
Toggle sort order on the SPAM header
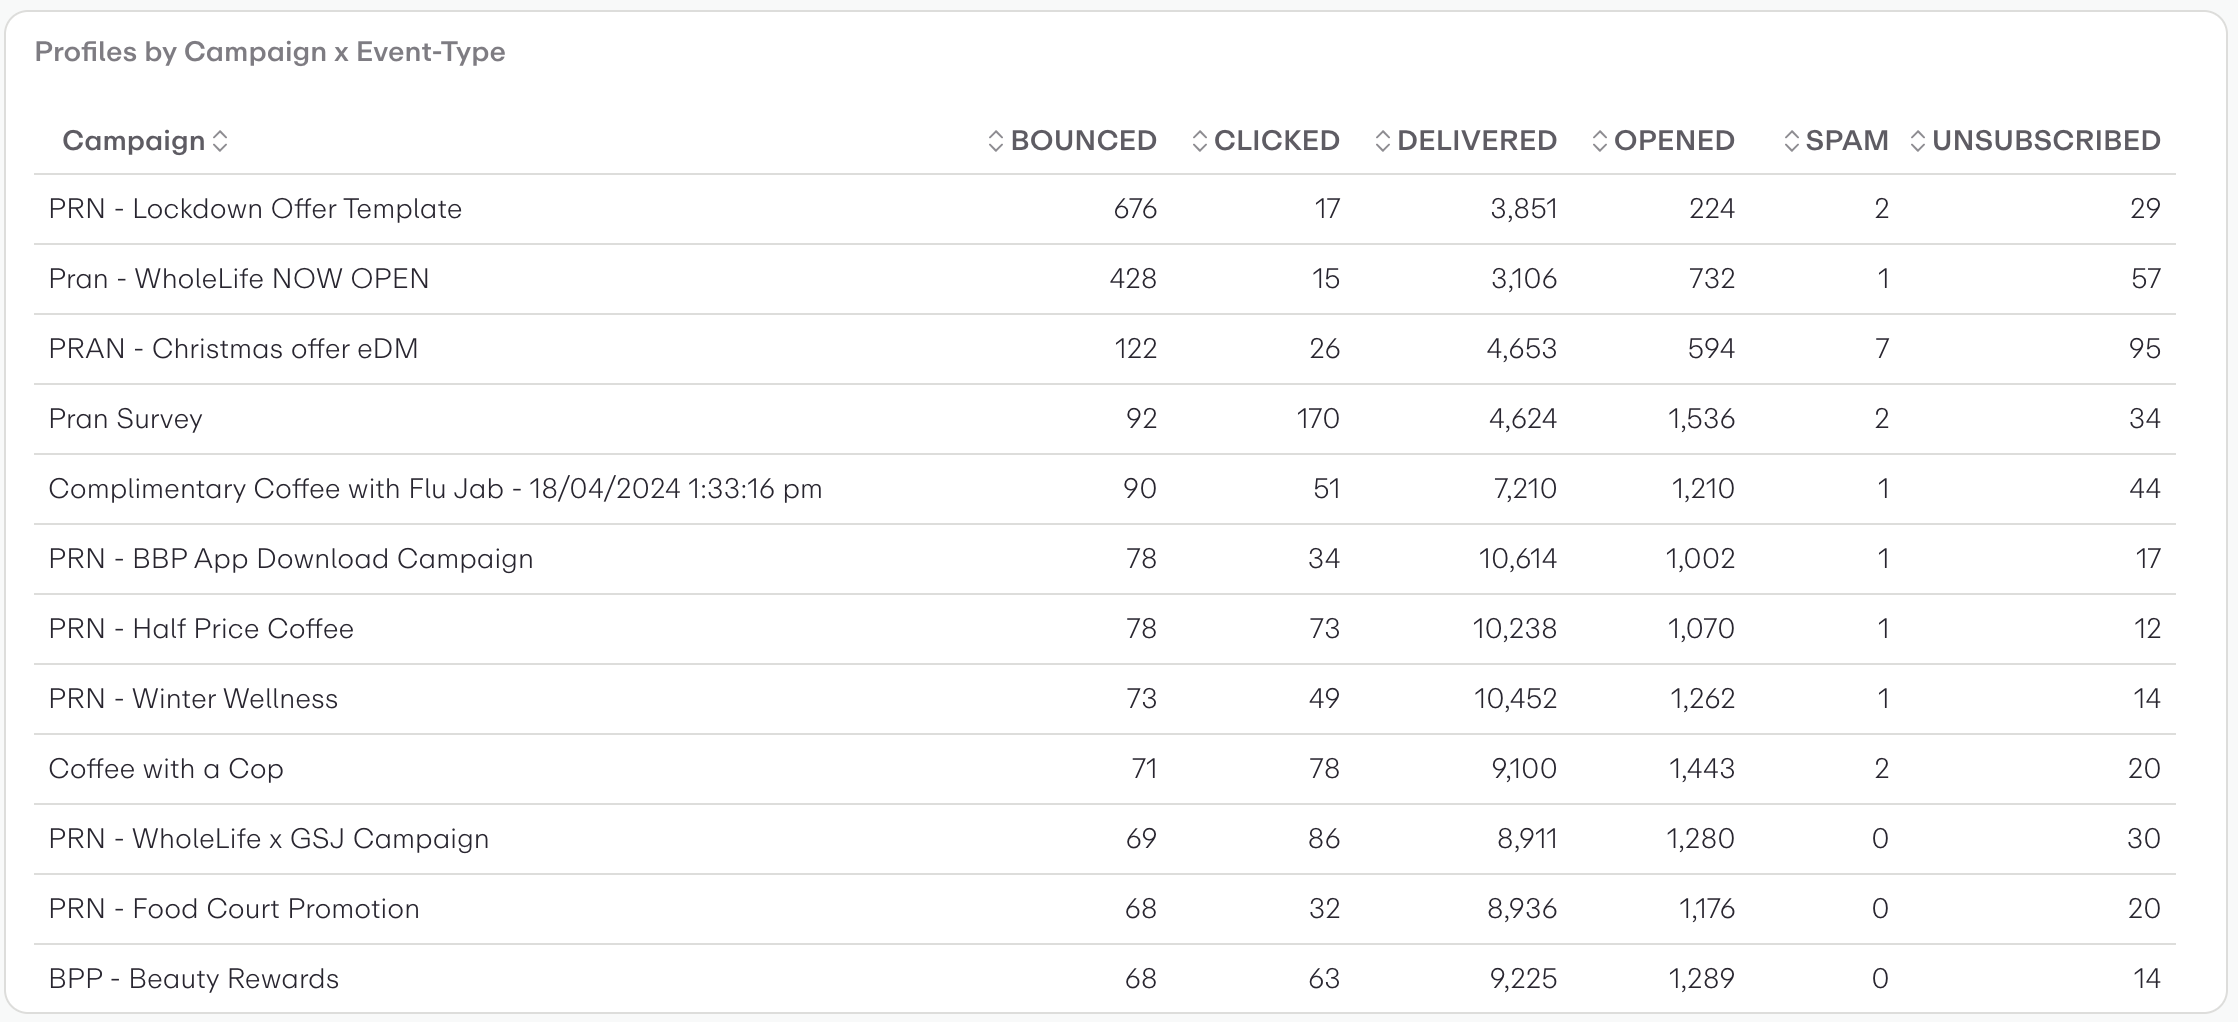[x=1790, y=141]
